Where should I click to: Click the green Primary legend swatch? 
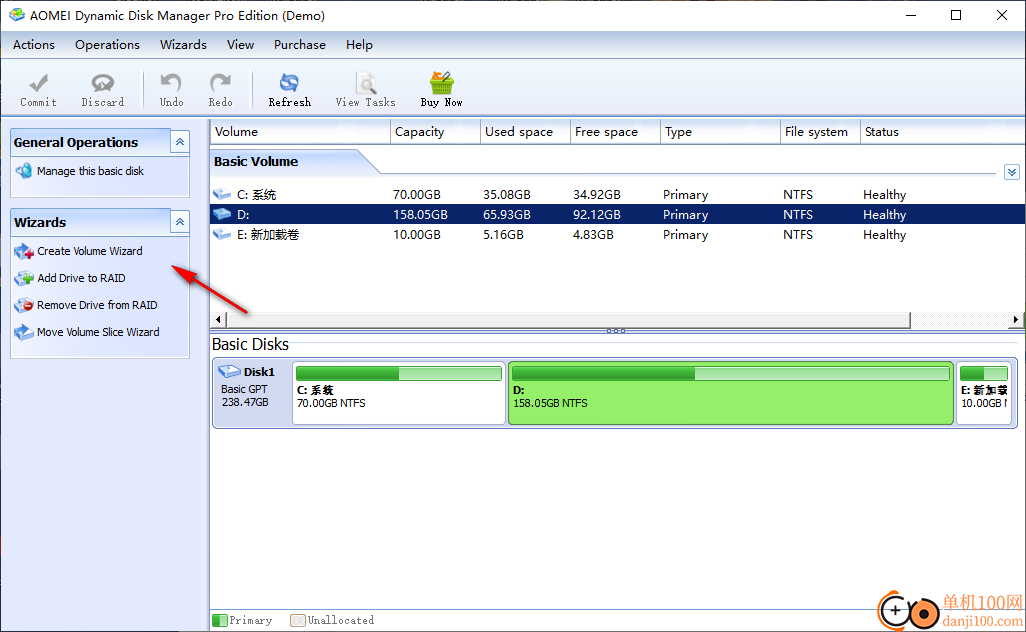(x=220, y=620)
